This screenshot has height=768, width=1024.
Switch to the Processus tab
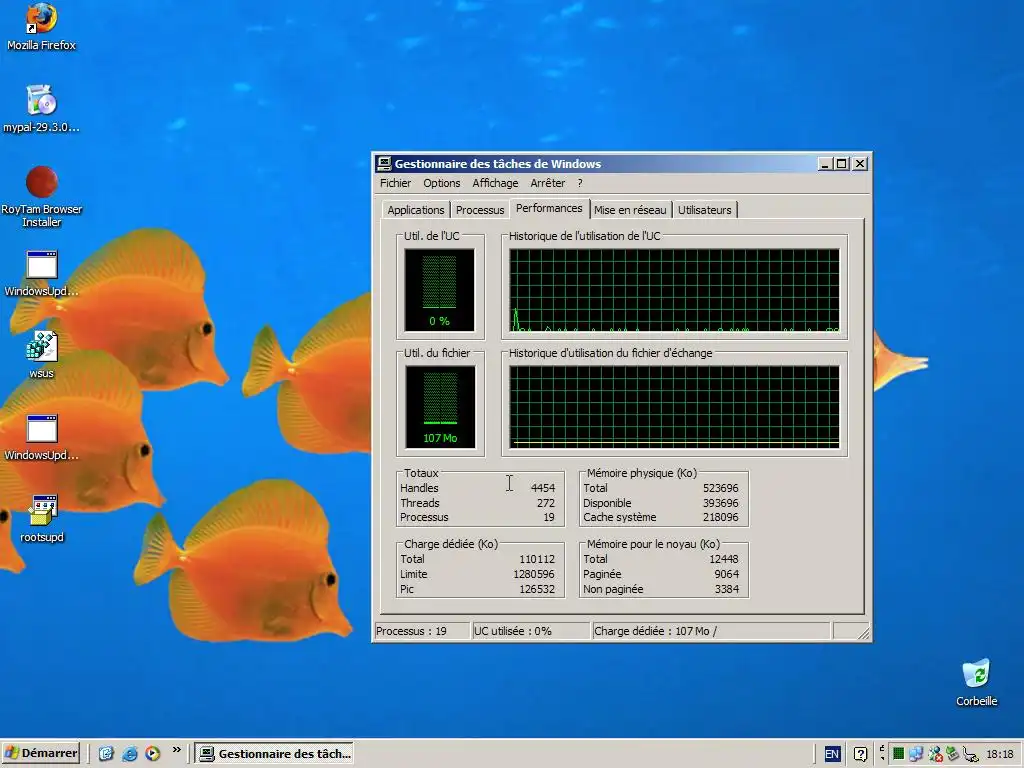(x=480, y=210)
